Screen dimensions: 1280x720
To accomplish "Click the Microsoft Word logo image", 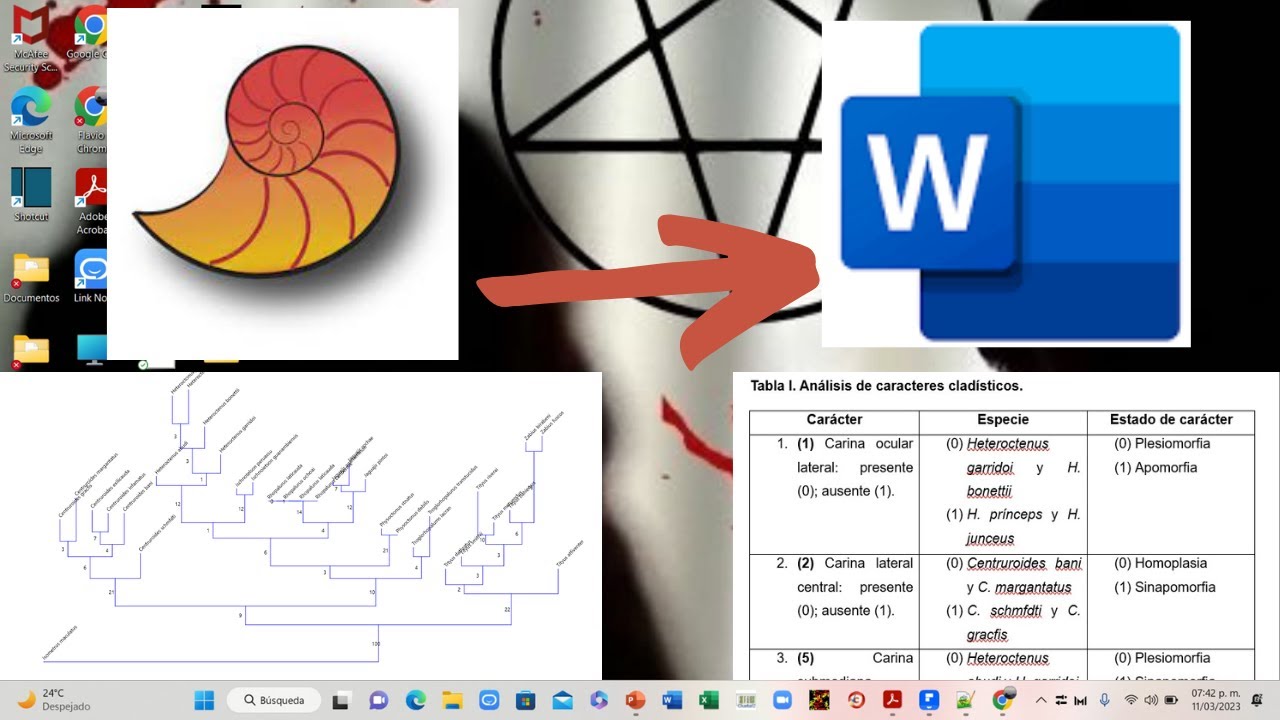I will (x=1006, y=184).
